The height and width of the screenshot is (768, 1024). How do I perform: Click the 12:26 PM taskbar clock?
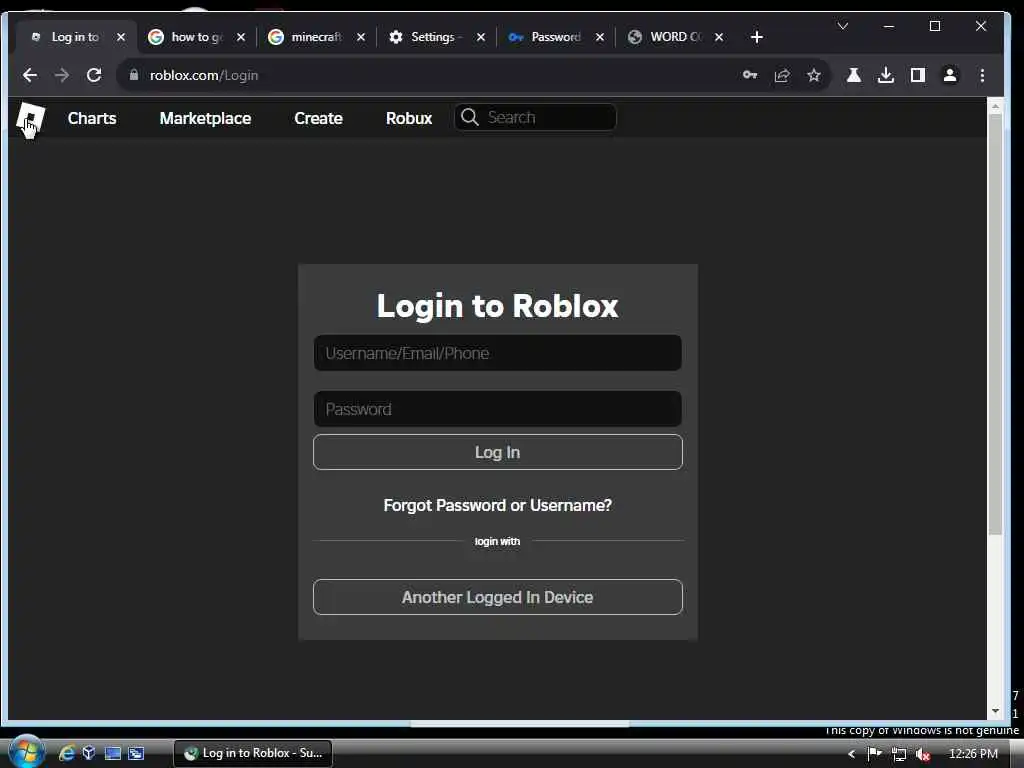(973, 754)
